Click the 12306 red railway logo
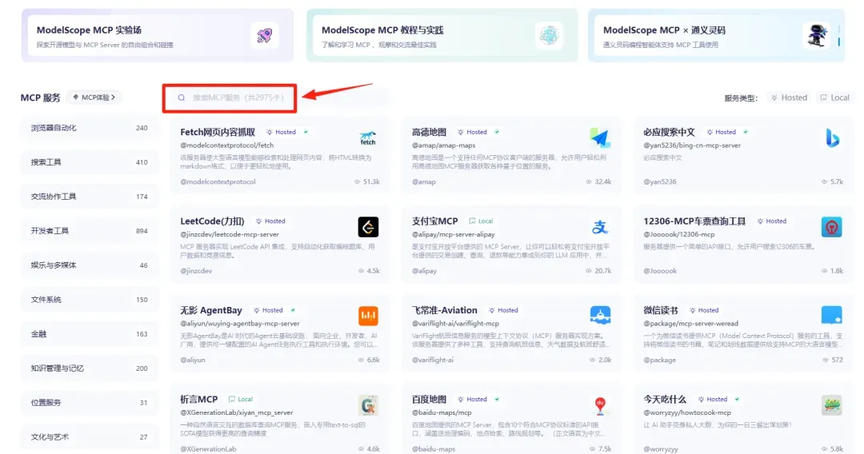The width and height of the screenshot is (864, 454). pyautogui.click(x=831, y=227)
